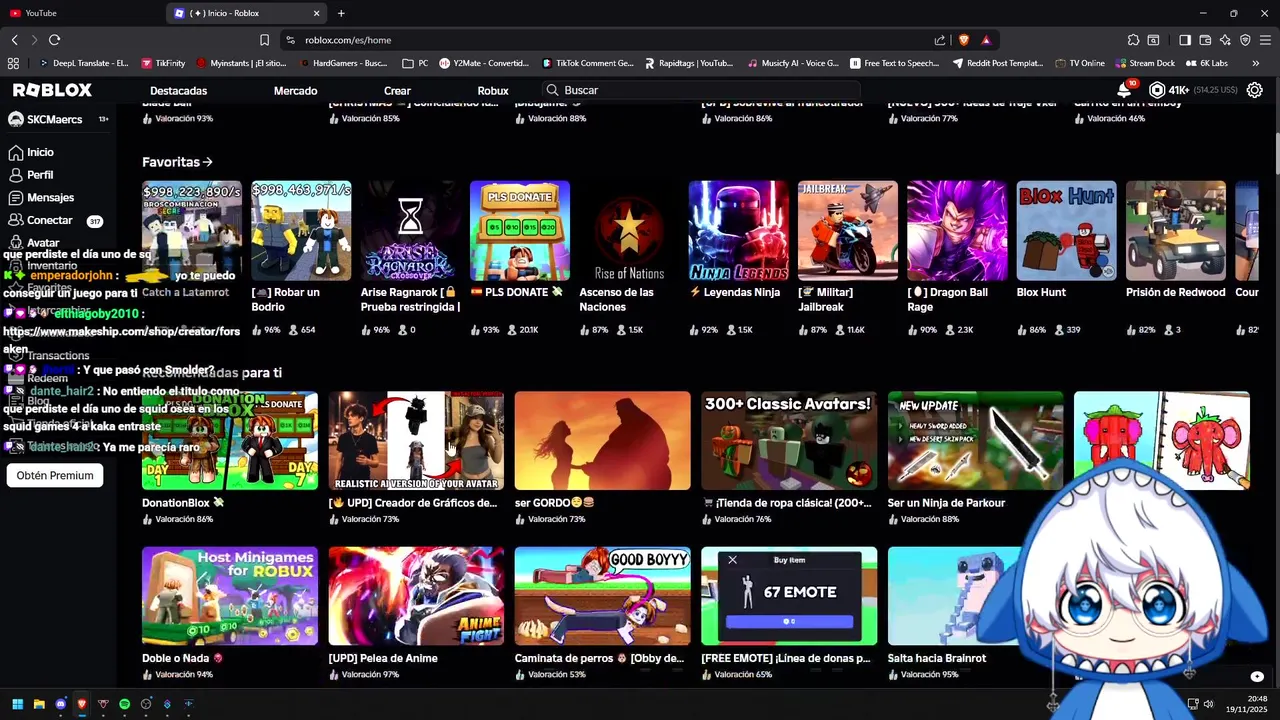
Task: Open Spotify from the taskbar
Action: tap(124, 704)
